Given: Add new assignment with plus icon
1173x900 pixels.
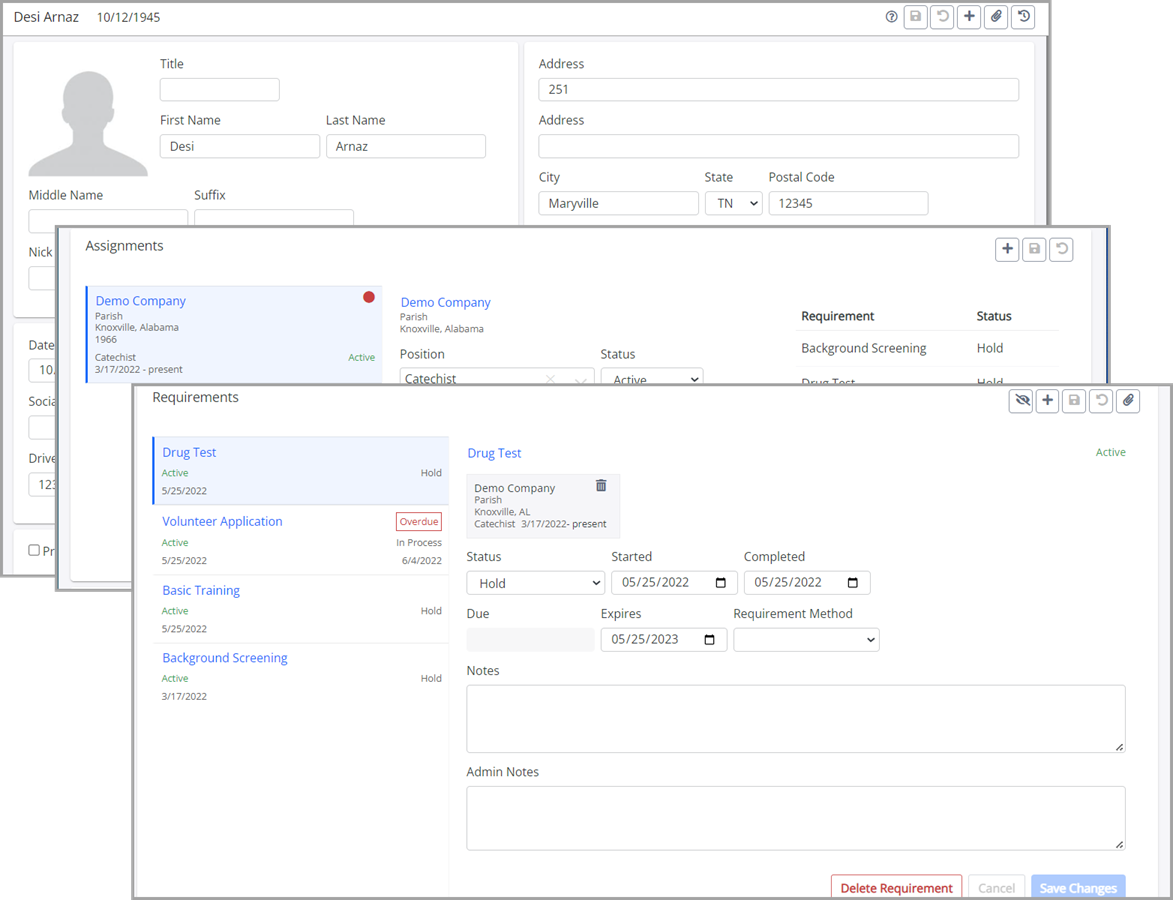Looking at the screenshot, I should [x=1008, y=249].
